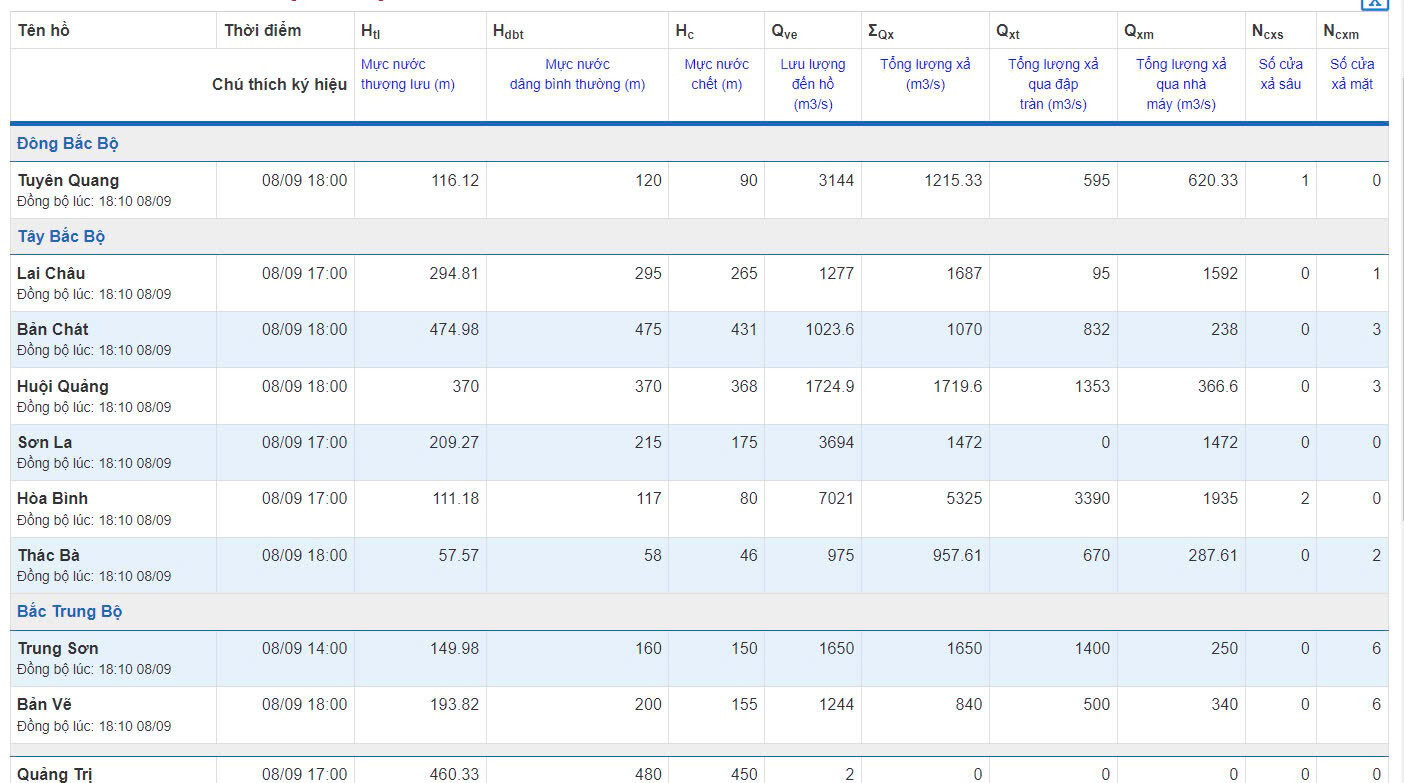Click the Chú thích ký hiệu label
Viewport: 1404px width, 783px height.
280,85
